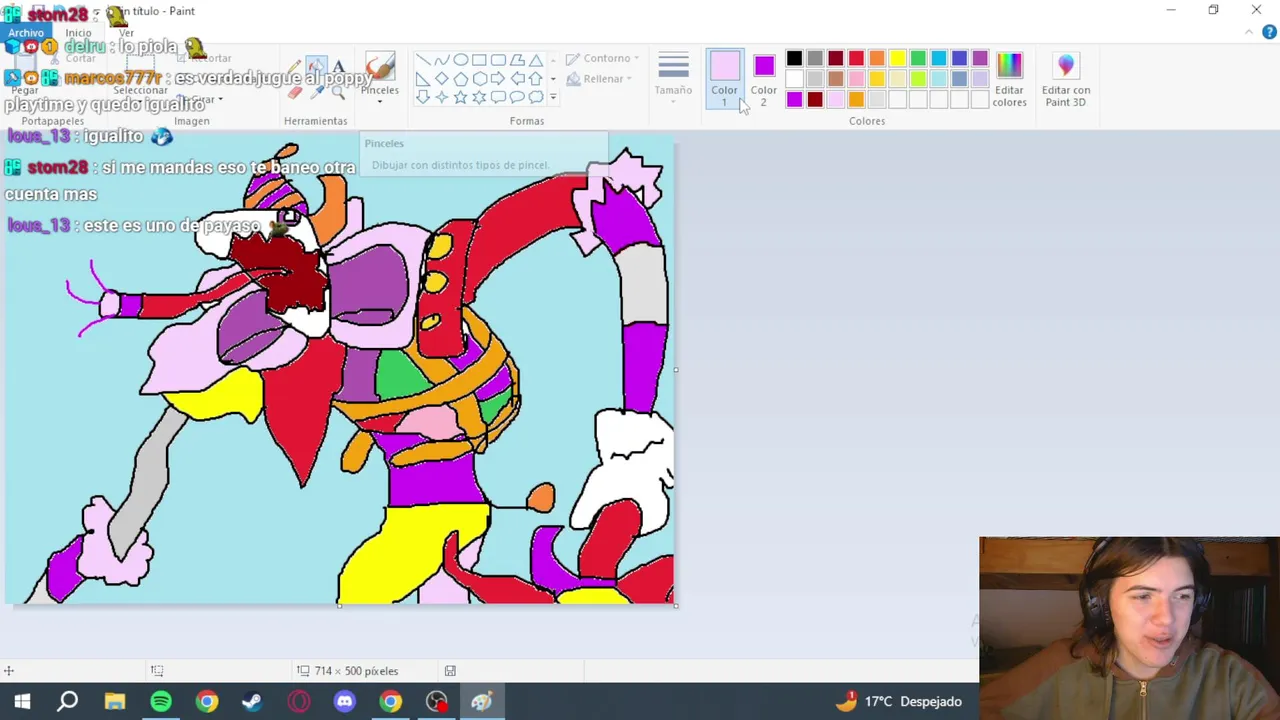Pick the orange palette swatch
The width and height of the screenshot is (1280, 720).
[x=877, y=58]
